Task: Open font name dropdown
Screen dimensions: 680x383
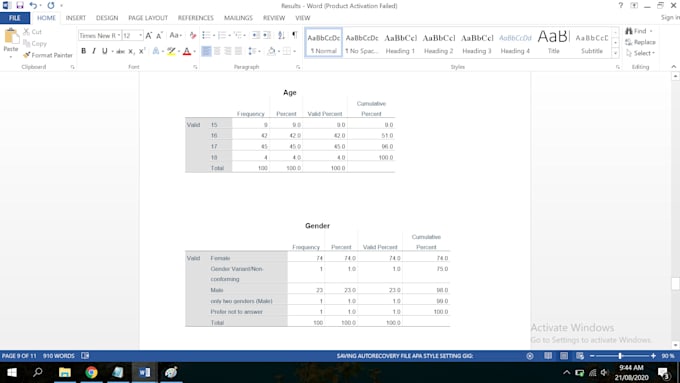Action: 119,36
